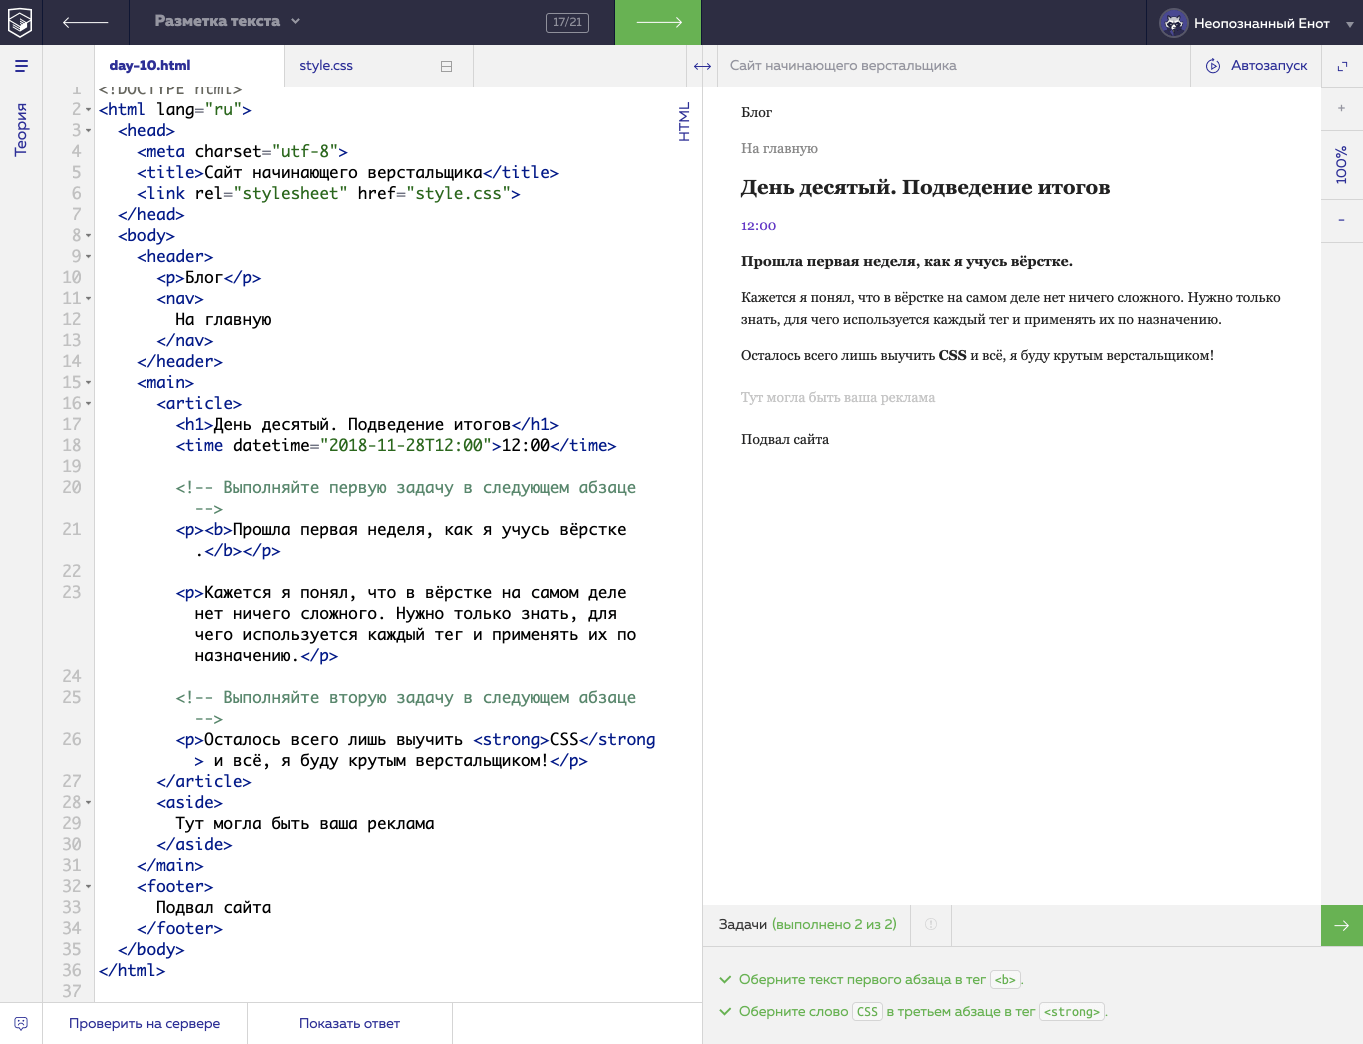The height and width of the screenshot is (1044, 1363).
Task: Open the Теория side tab
Action: coord(21,129)
